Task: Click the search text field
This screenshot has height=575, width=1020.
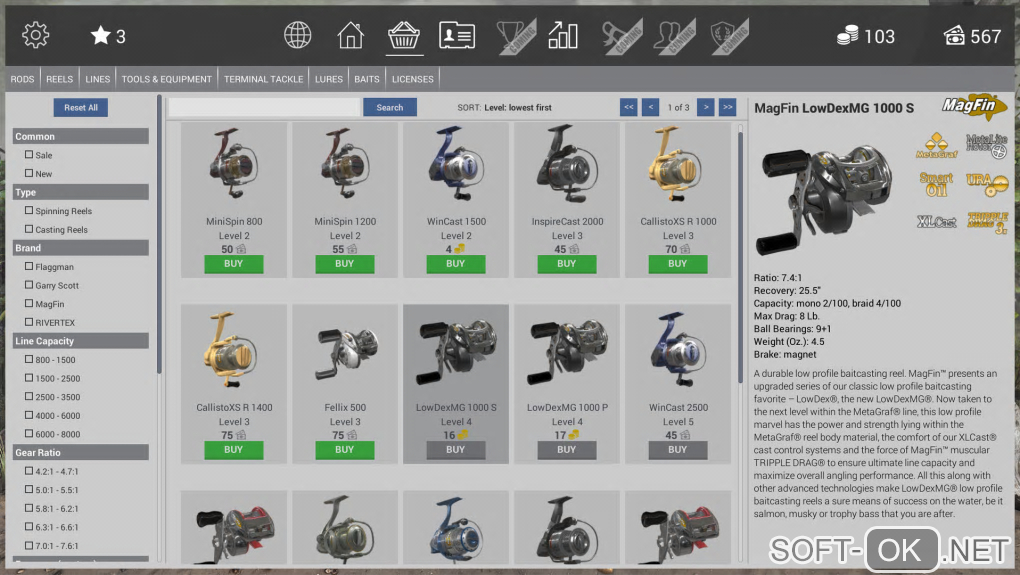Action: click(x=264, y=107)
